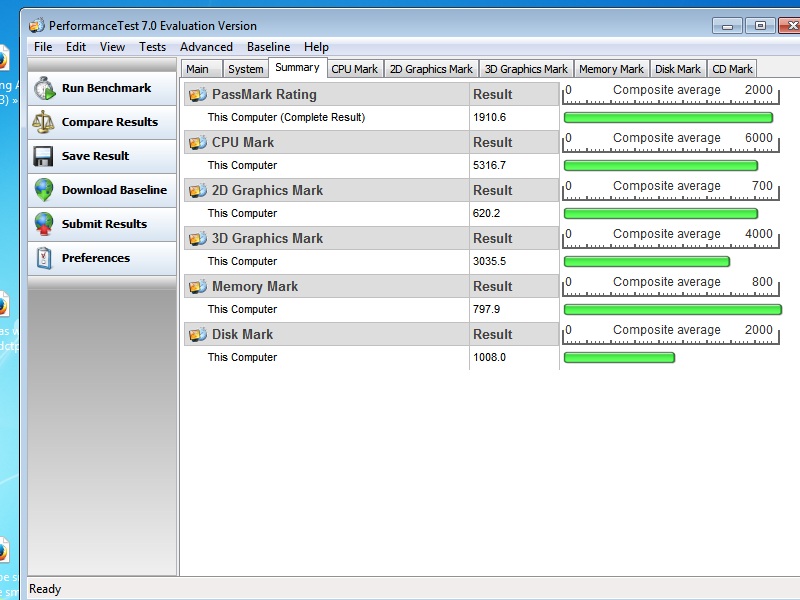
Task: Click the PassMark Rating green result bar
Action: pos(668,118)
